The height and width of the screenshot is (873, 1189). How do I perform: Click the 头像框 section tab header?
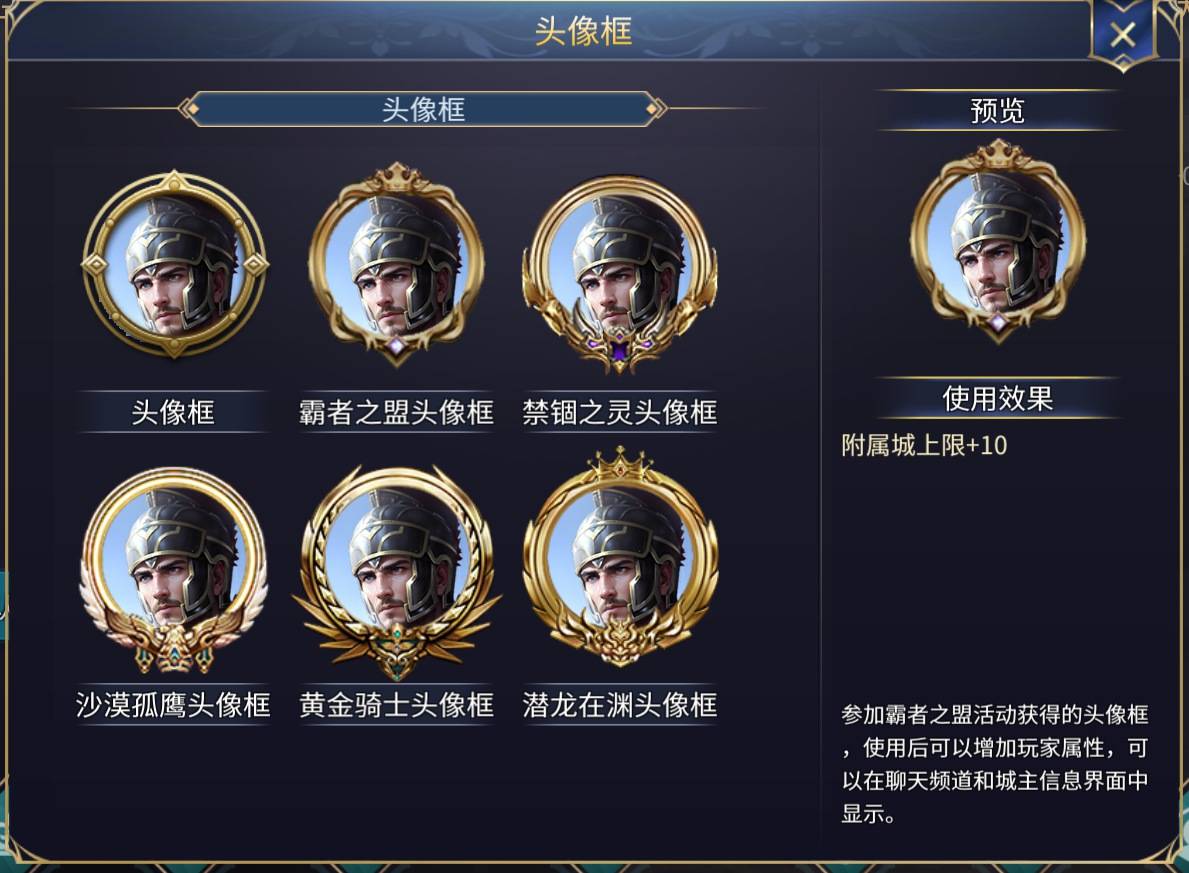click(x=423, y=109)
